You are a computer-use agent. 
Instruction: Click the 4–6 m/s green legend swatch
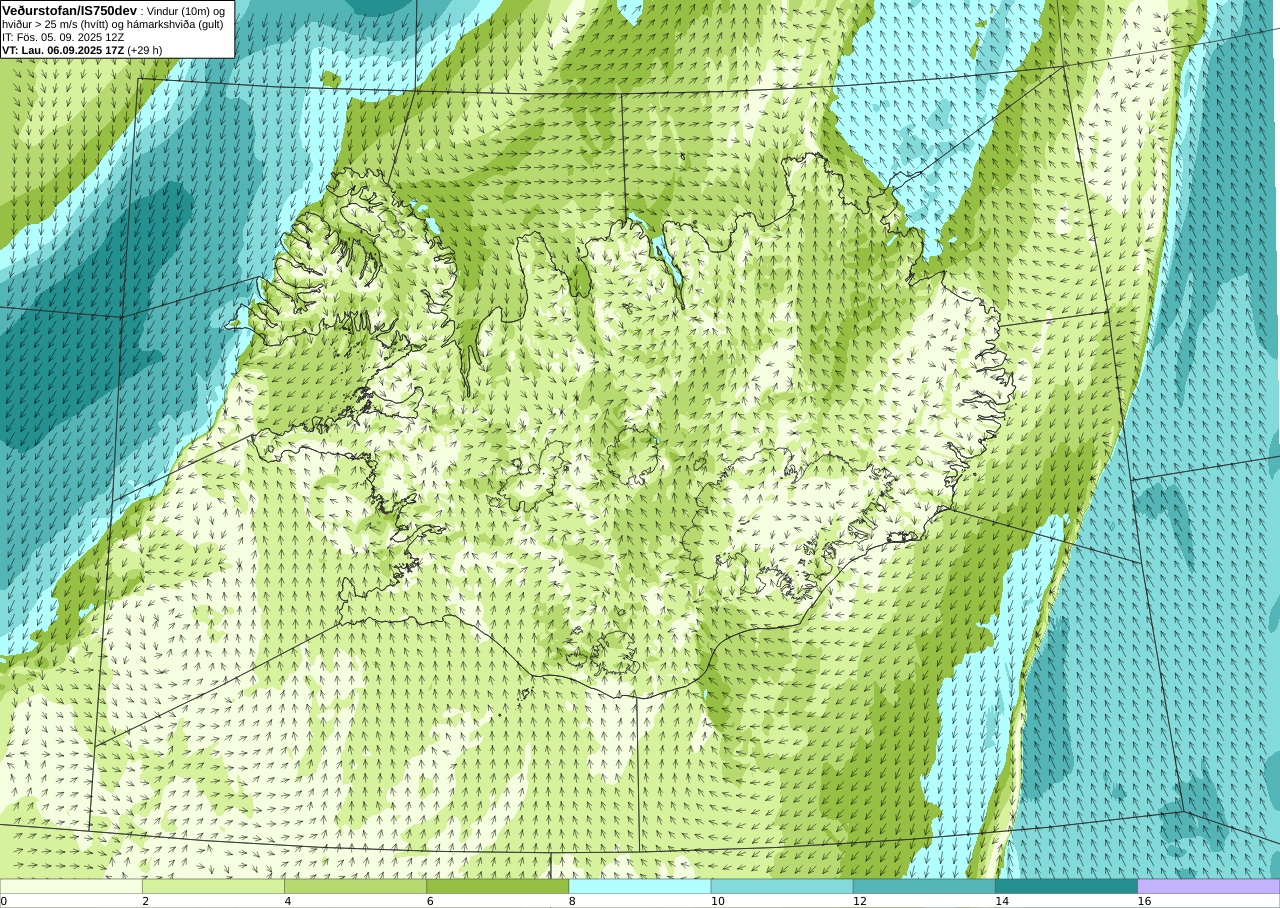click(x=355, y=886)
